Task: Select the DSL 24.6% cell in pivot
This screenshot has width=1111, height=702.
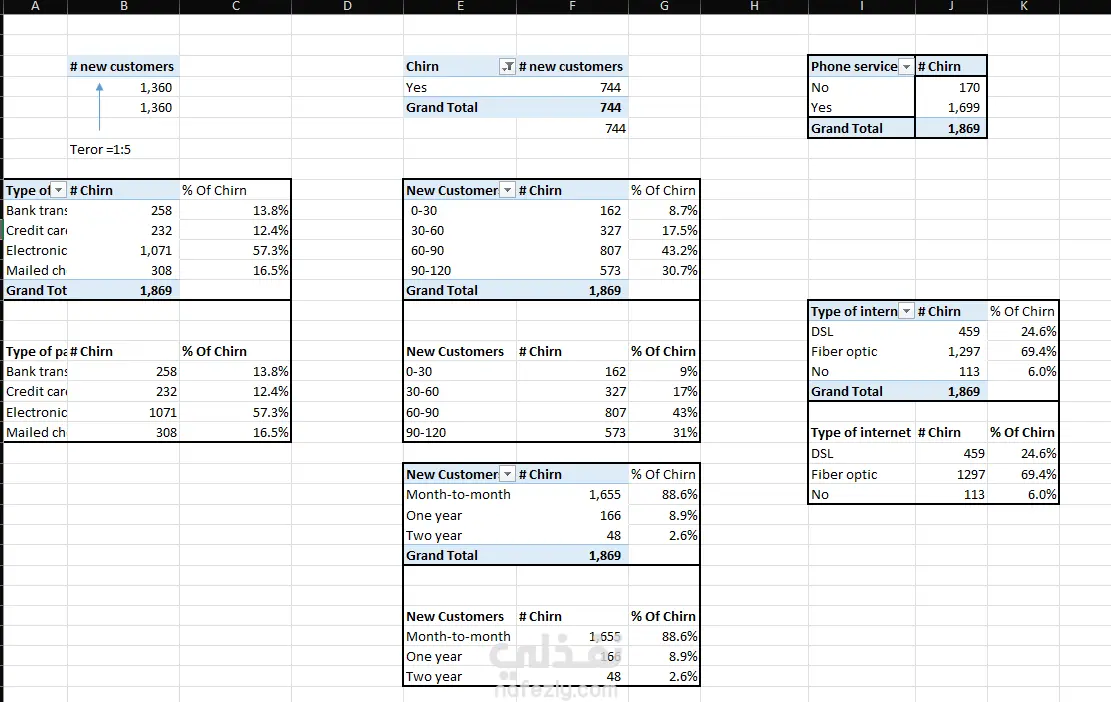Action: (1022, 332)
